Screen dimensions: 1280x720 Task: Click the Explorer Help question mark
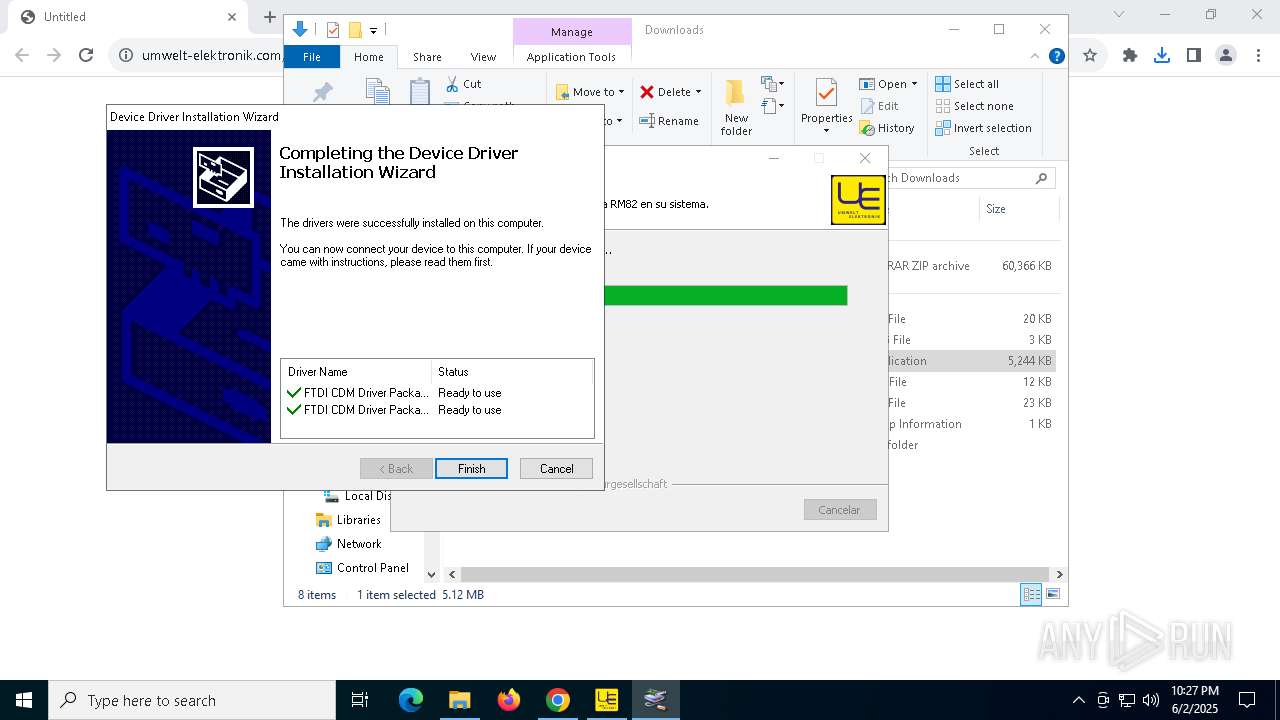click(x=1056, y=57)
